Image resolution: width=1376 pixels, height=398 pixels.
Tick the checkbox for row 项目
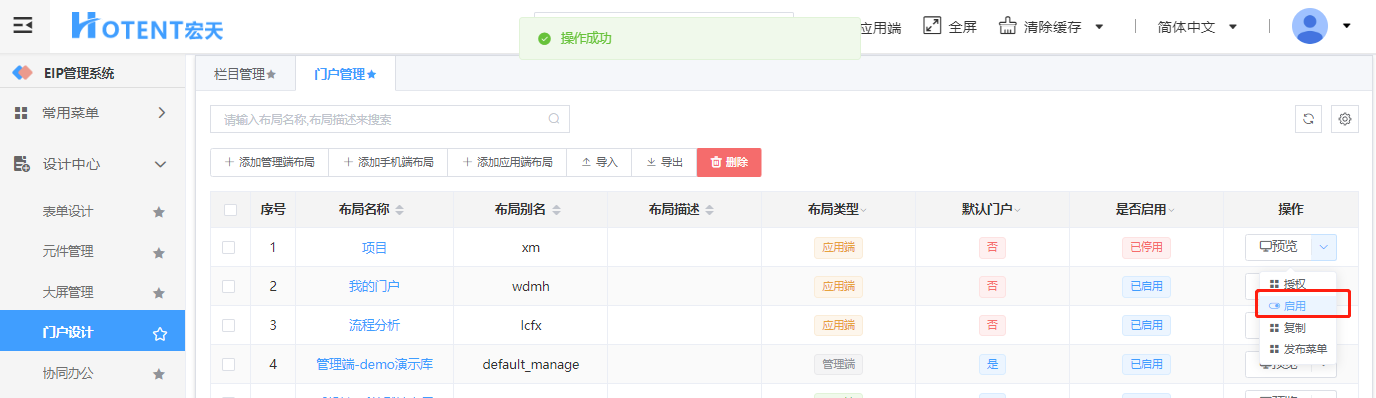230,247
